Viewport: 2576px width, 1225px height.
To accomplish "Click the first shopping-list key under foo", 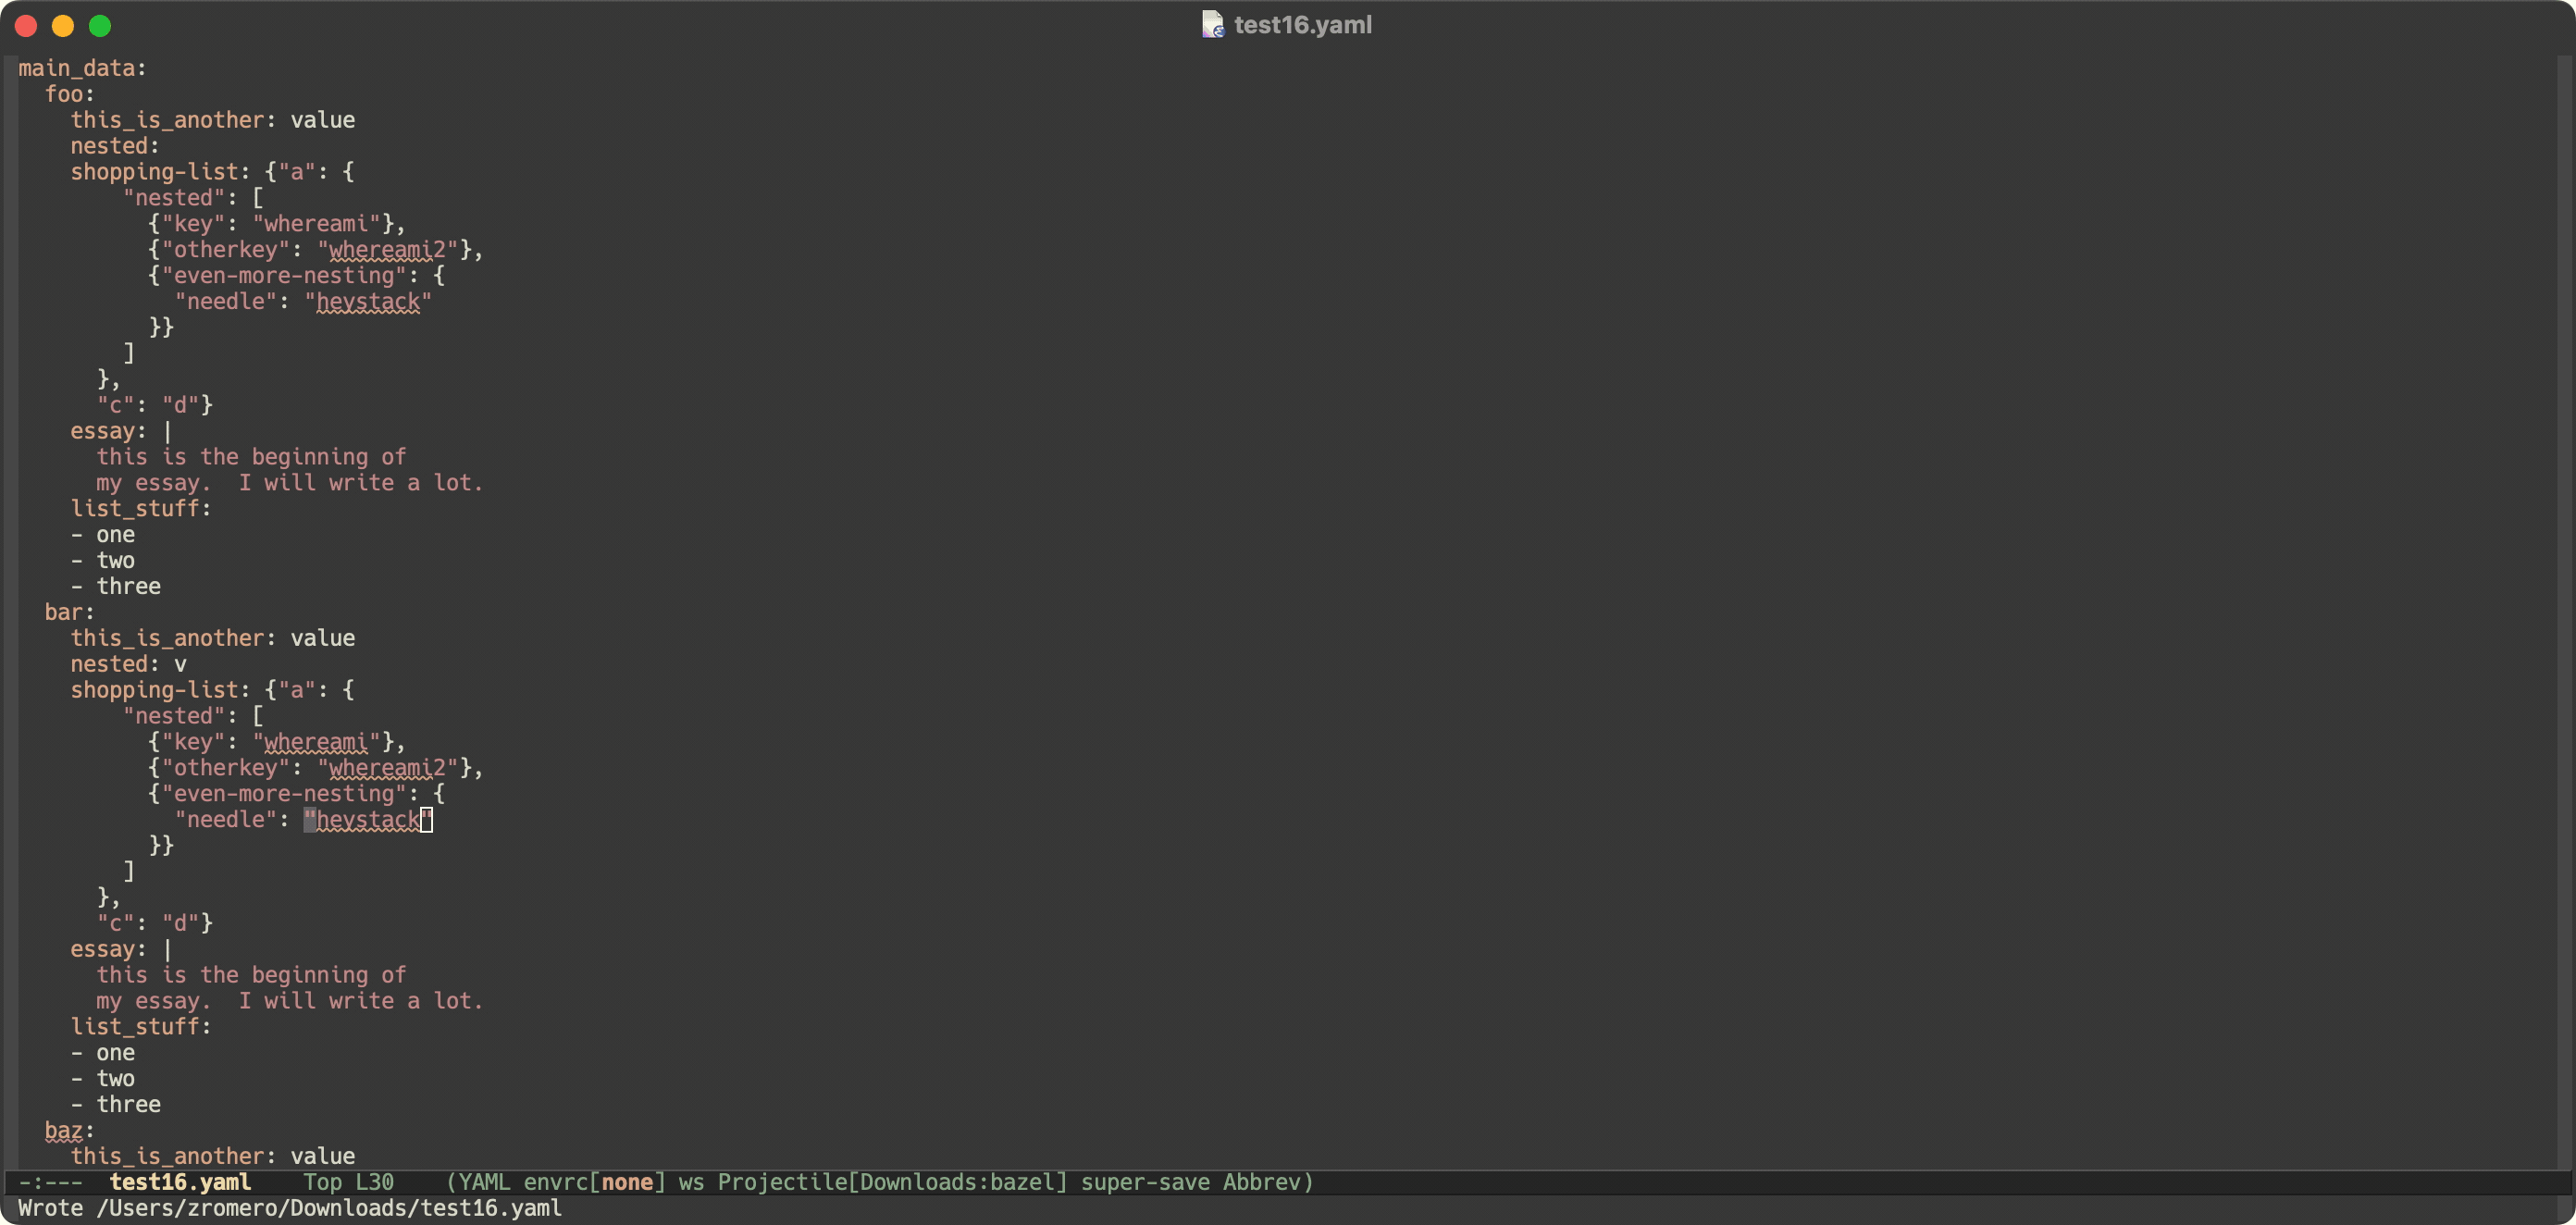I will [x=154, y=172].
